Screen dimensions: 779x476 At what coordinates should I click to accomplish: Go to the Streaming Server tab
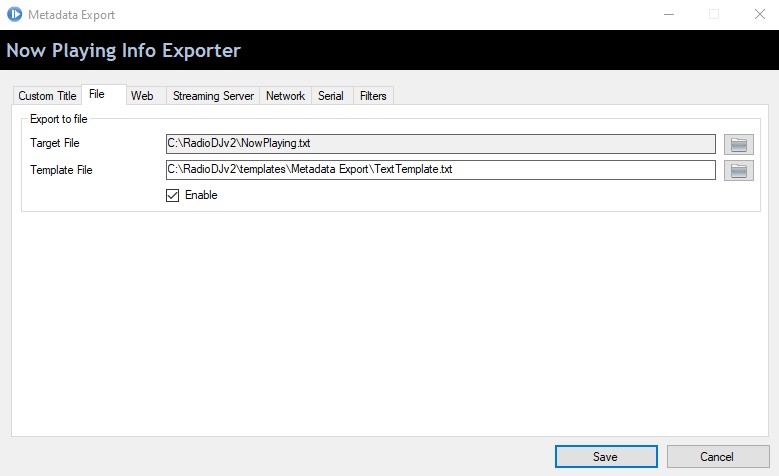pos(213,95)
